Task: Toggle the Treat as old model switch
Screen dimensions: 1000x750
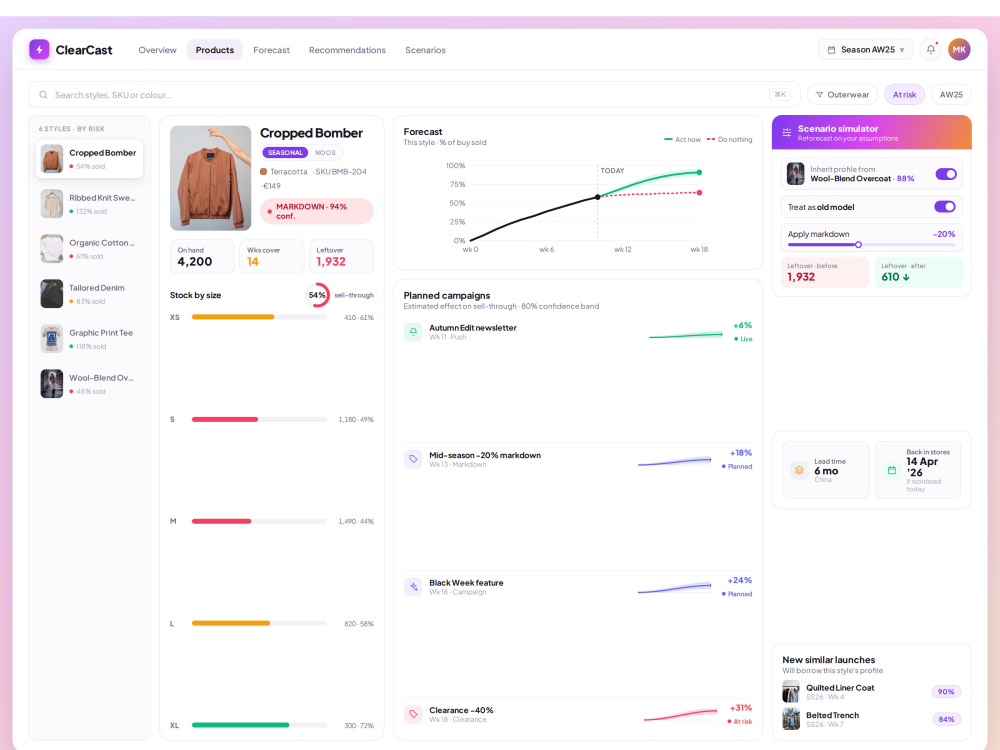Action: click(x=945, y=207)
